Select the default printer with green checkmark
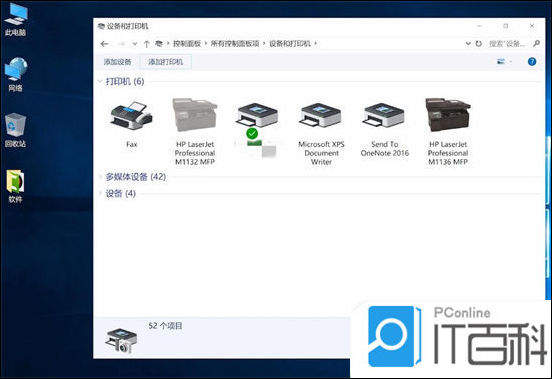 pyautogui.click(x=257, y=128)
